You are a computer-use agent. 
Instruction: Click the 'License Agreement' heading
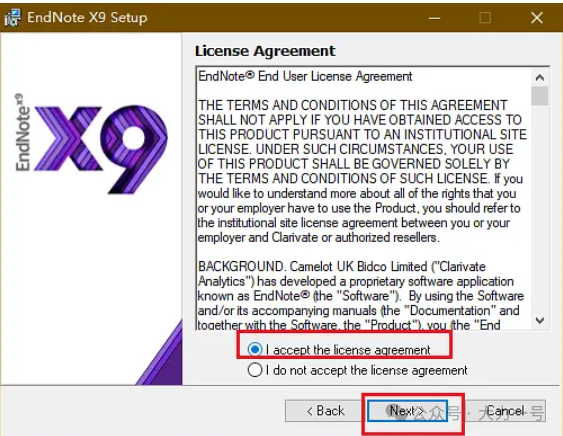265,51
